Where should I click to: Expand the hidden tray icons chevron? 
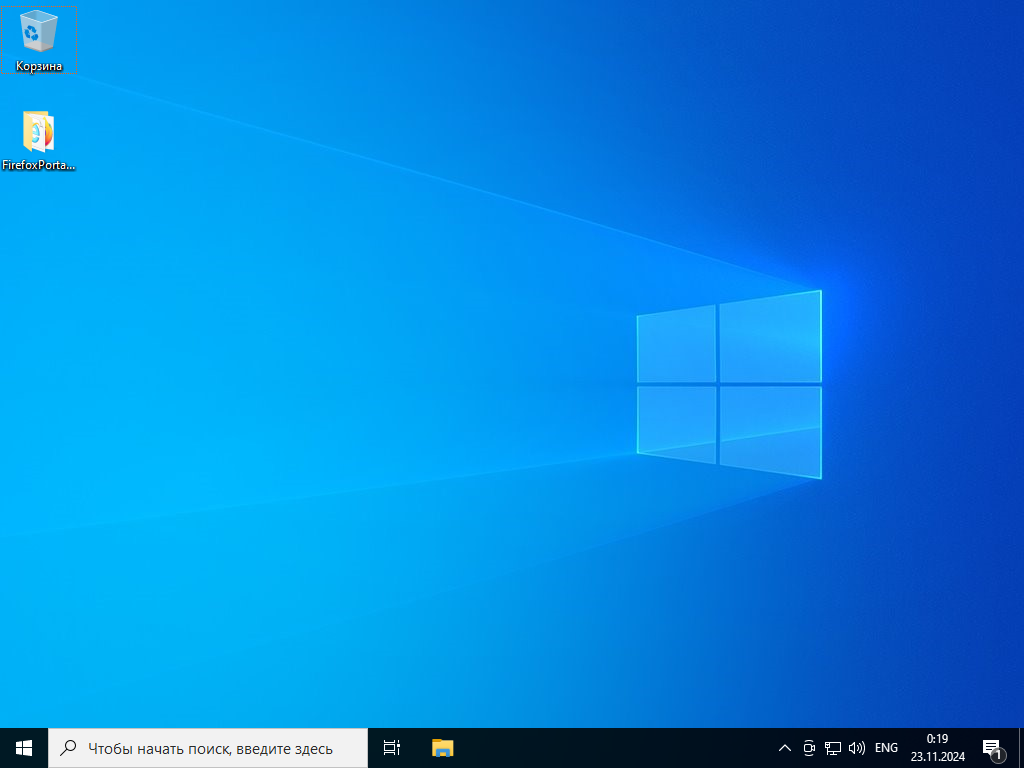784,747
